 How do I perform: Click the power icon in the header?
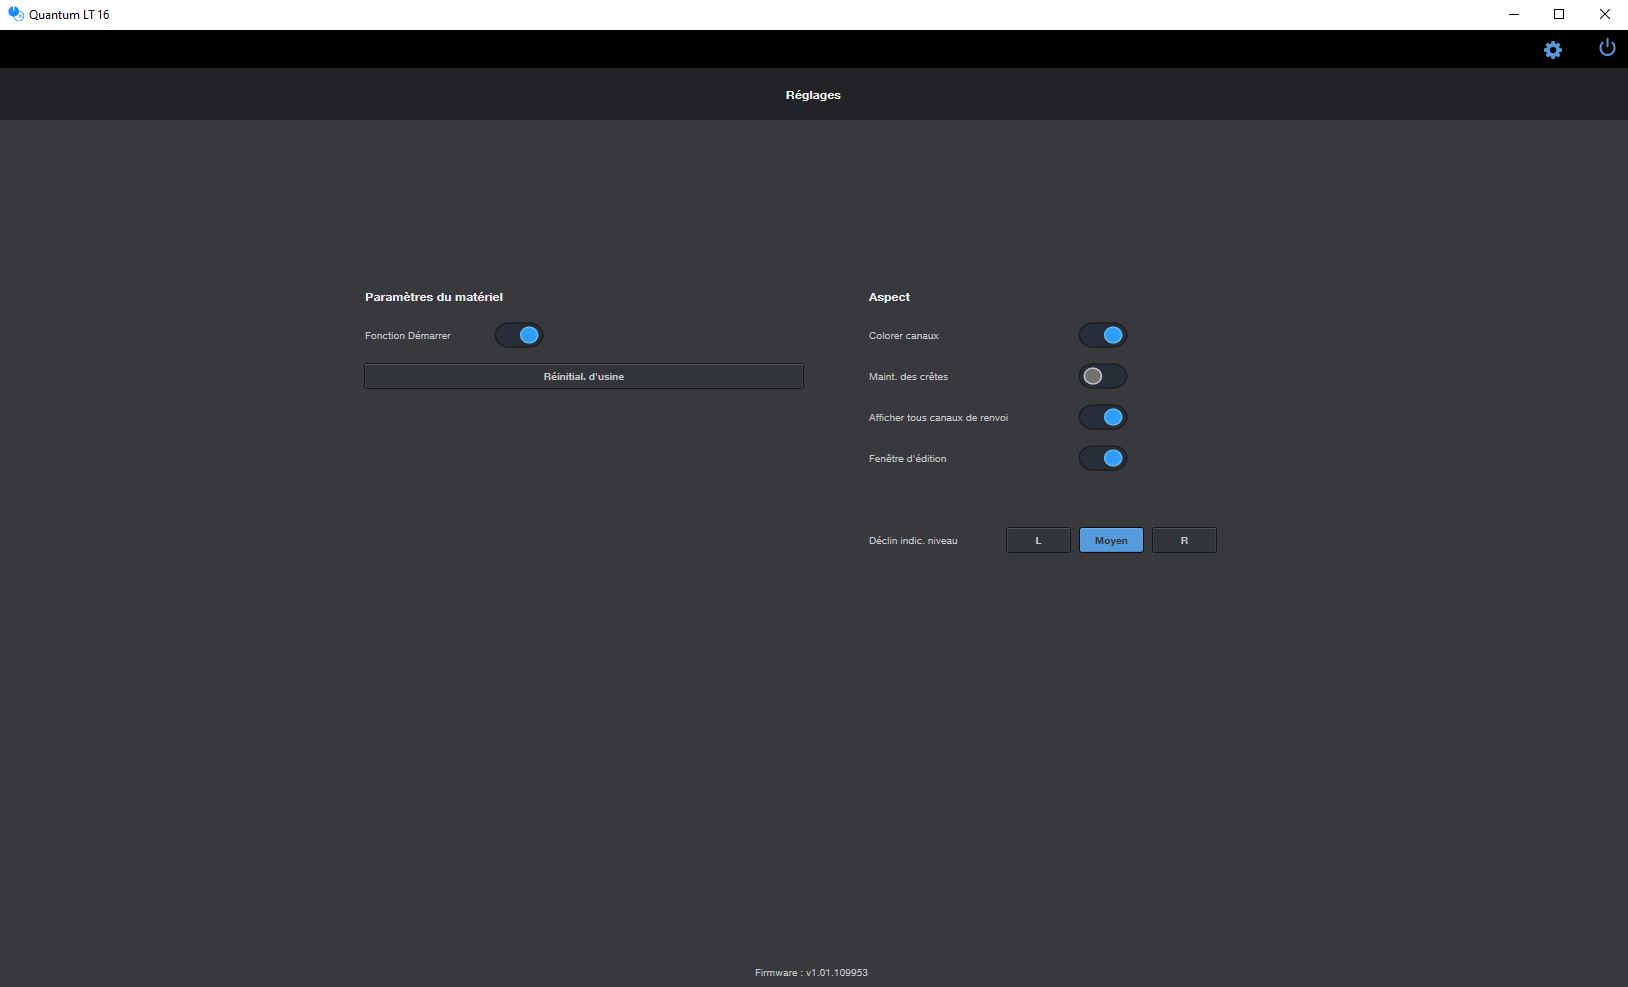tap(1607, 48)
